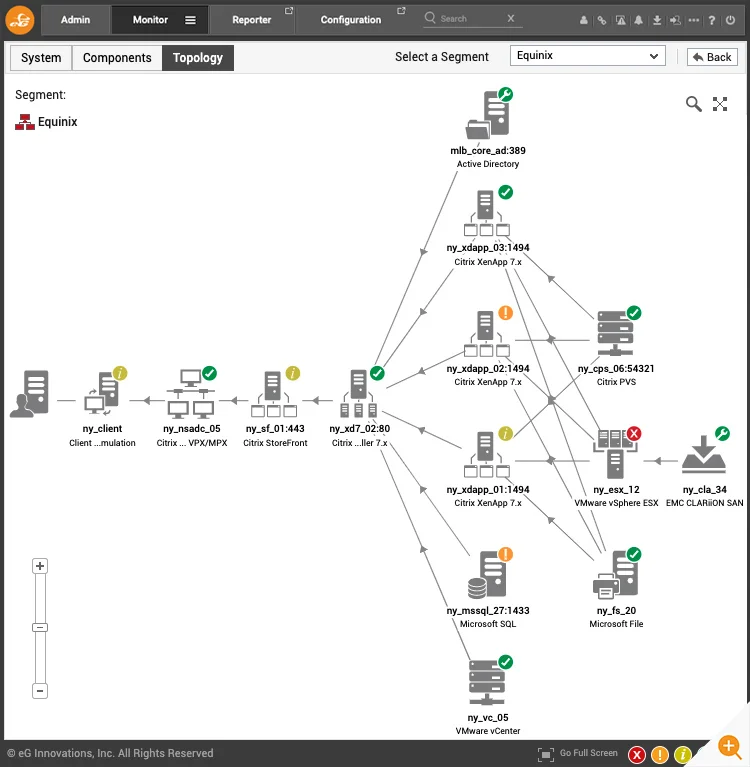750x767 pixels.
Task: Open the alarm warning triangle icon
Action: [x=621, y=20]
